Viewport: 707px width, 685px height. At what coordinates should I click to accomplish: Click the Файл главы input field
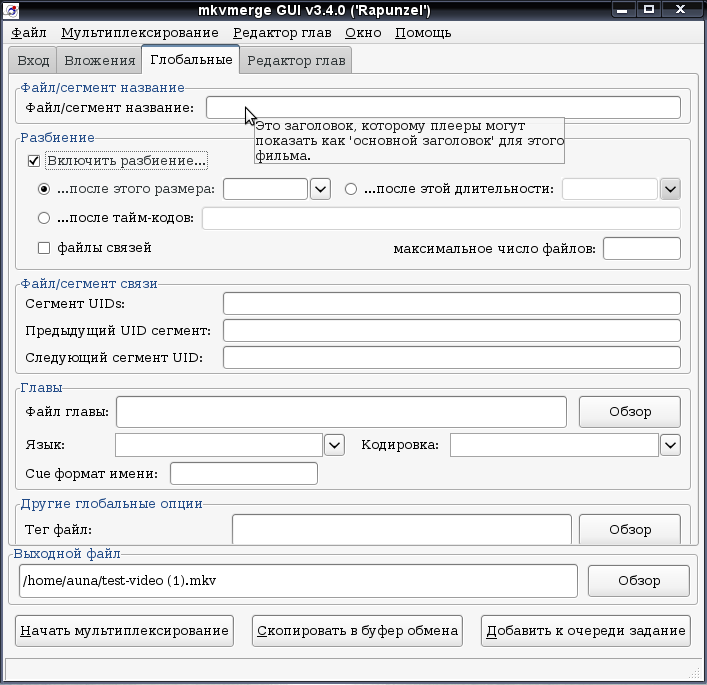(x=341, y=412)
